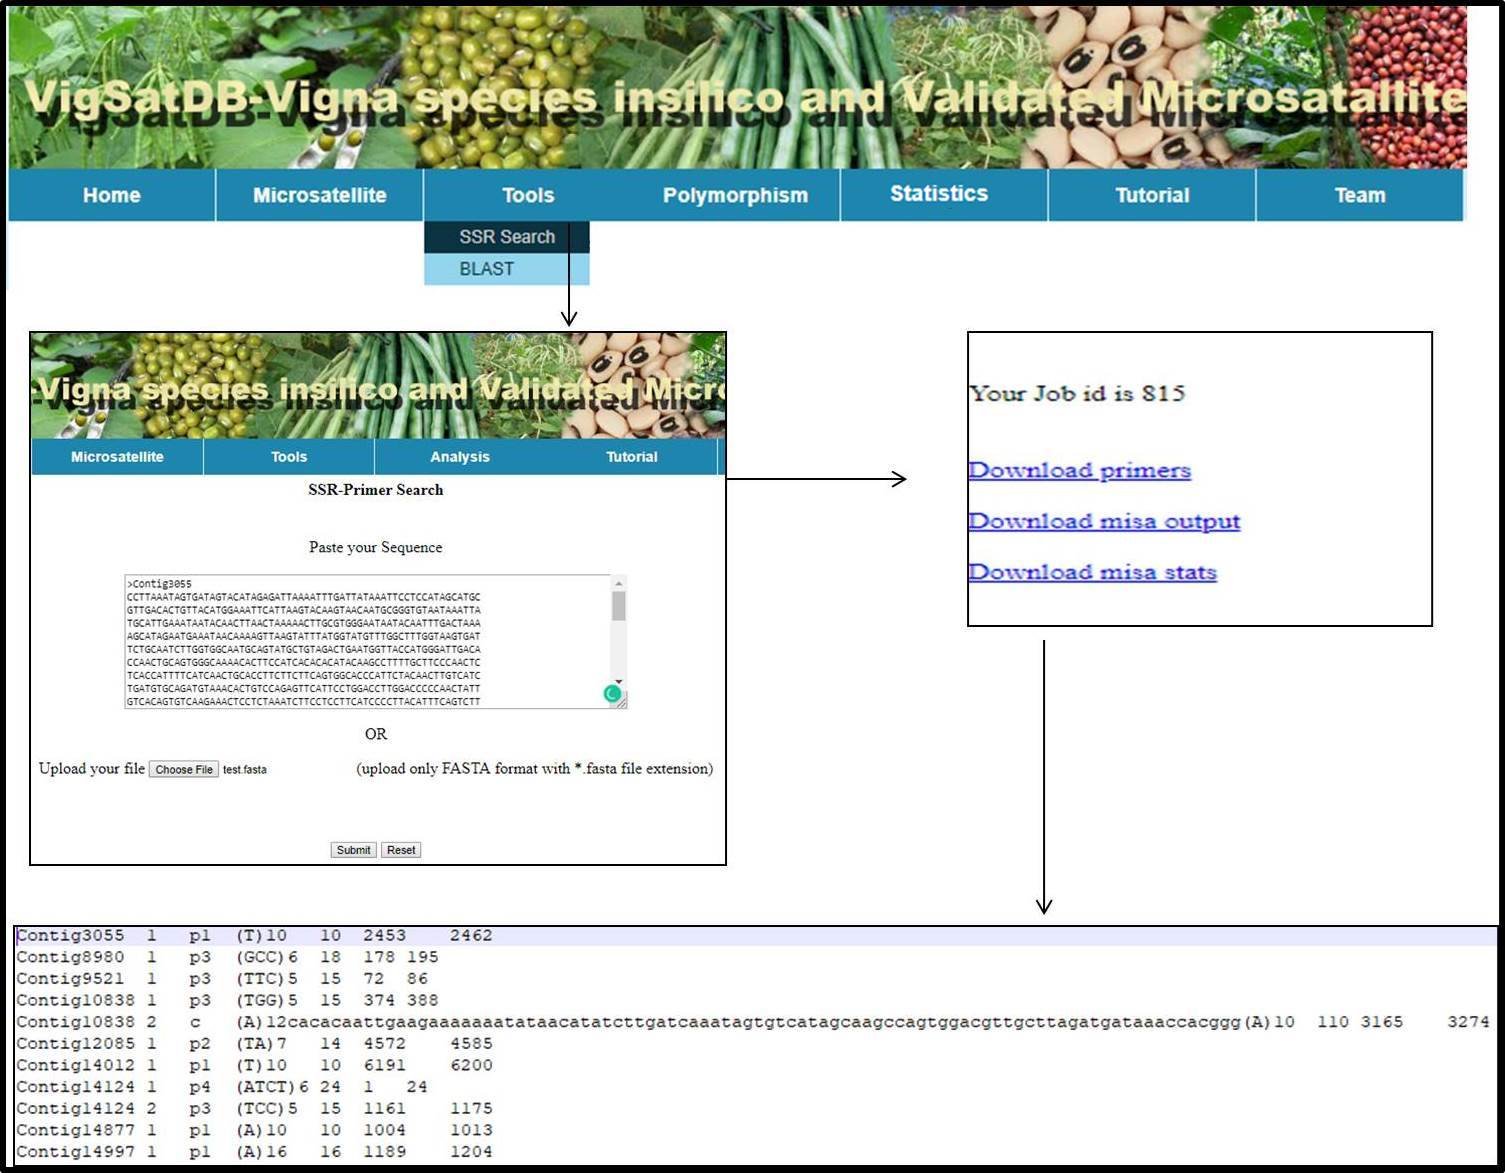Open the Download misa stats link

pos(1092,572)
